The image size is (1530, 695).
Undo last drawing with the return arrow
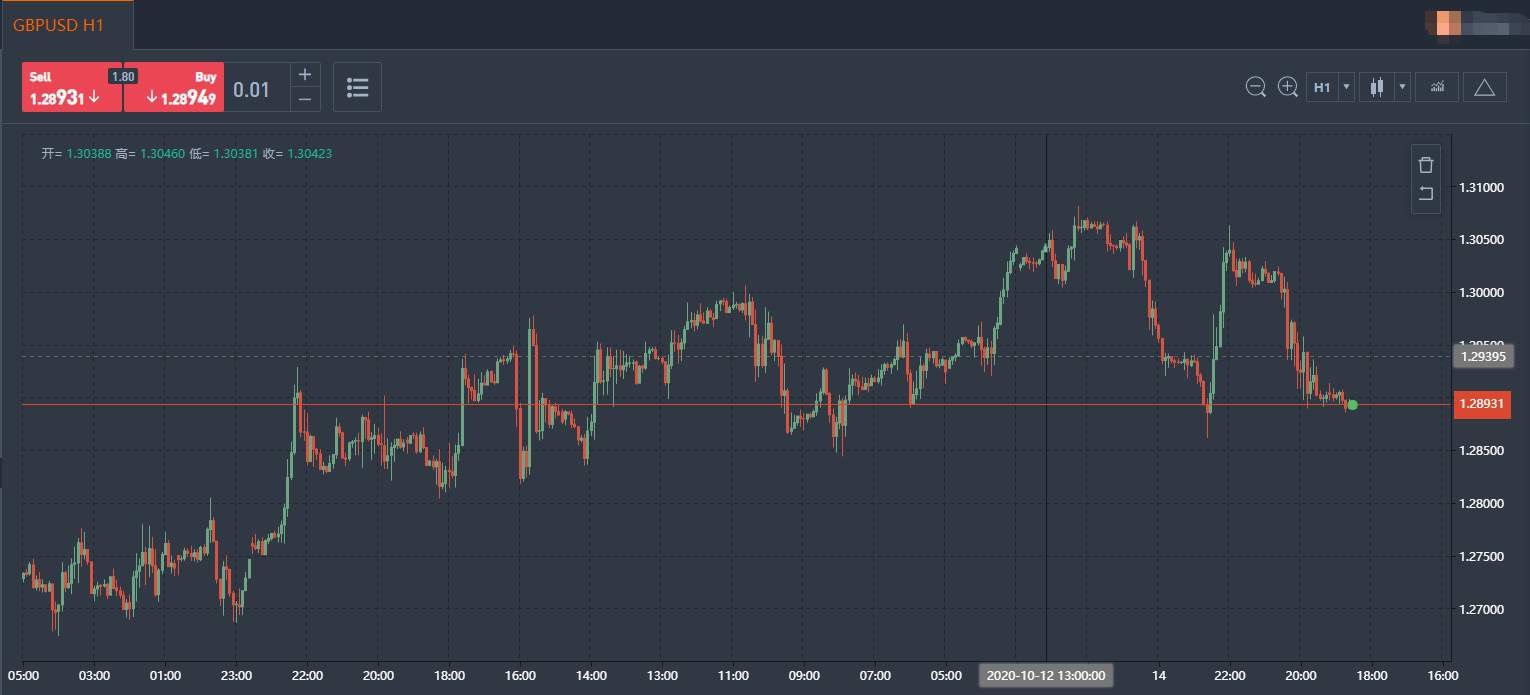coord(1426,194)
